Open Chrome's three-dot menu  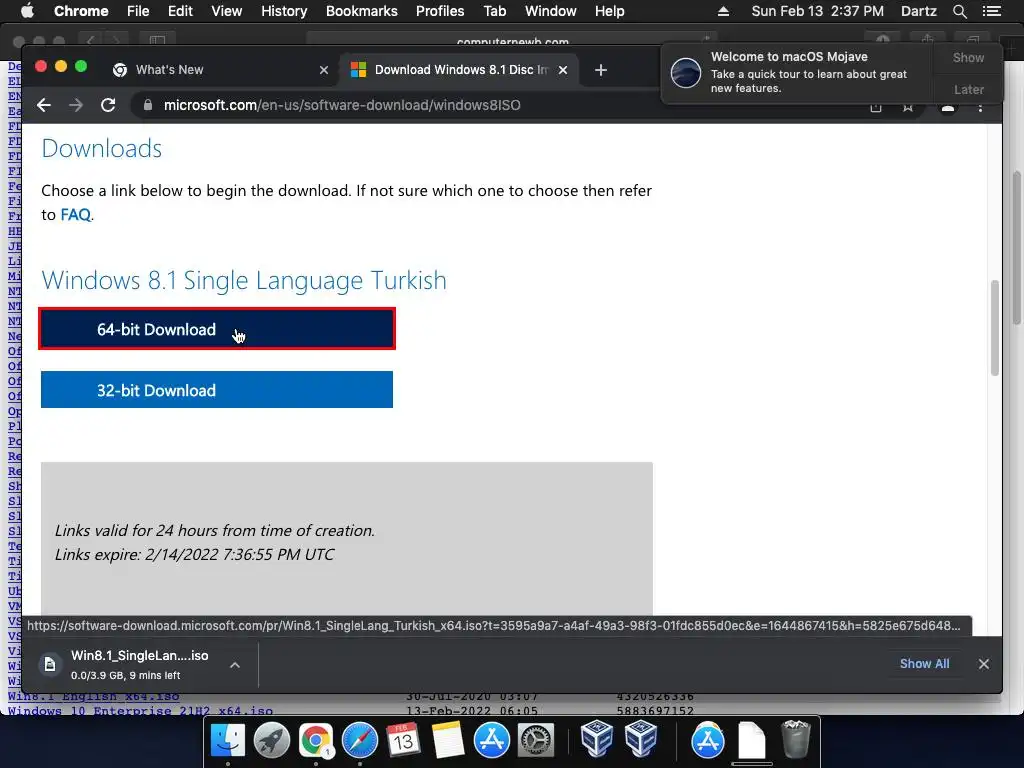click(980, 108)
